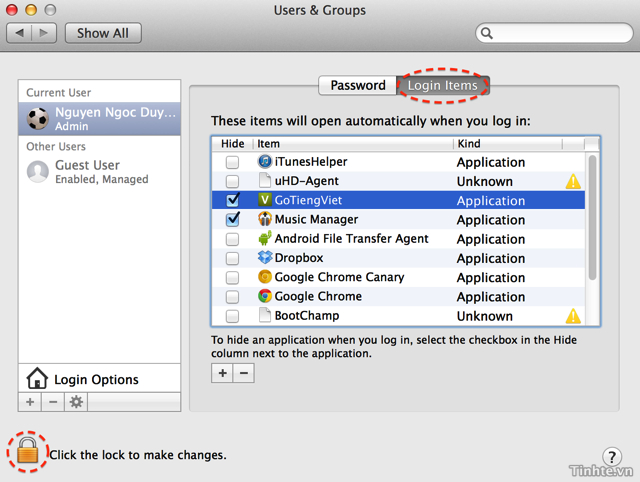This screenshot has width=640, height=482.
Task: Check Hide for Google Chrome Canary
Action: [x=232, y=278]
